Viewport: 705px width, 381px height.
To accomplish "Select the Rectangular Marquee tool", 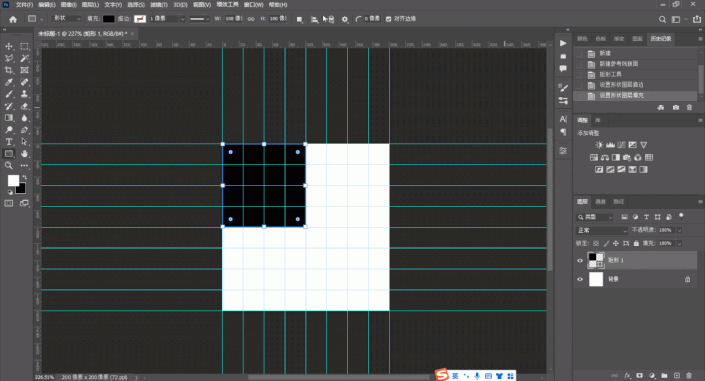I will [24, 46].
